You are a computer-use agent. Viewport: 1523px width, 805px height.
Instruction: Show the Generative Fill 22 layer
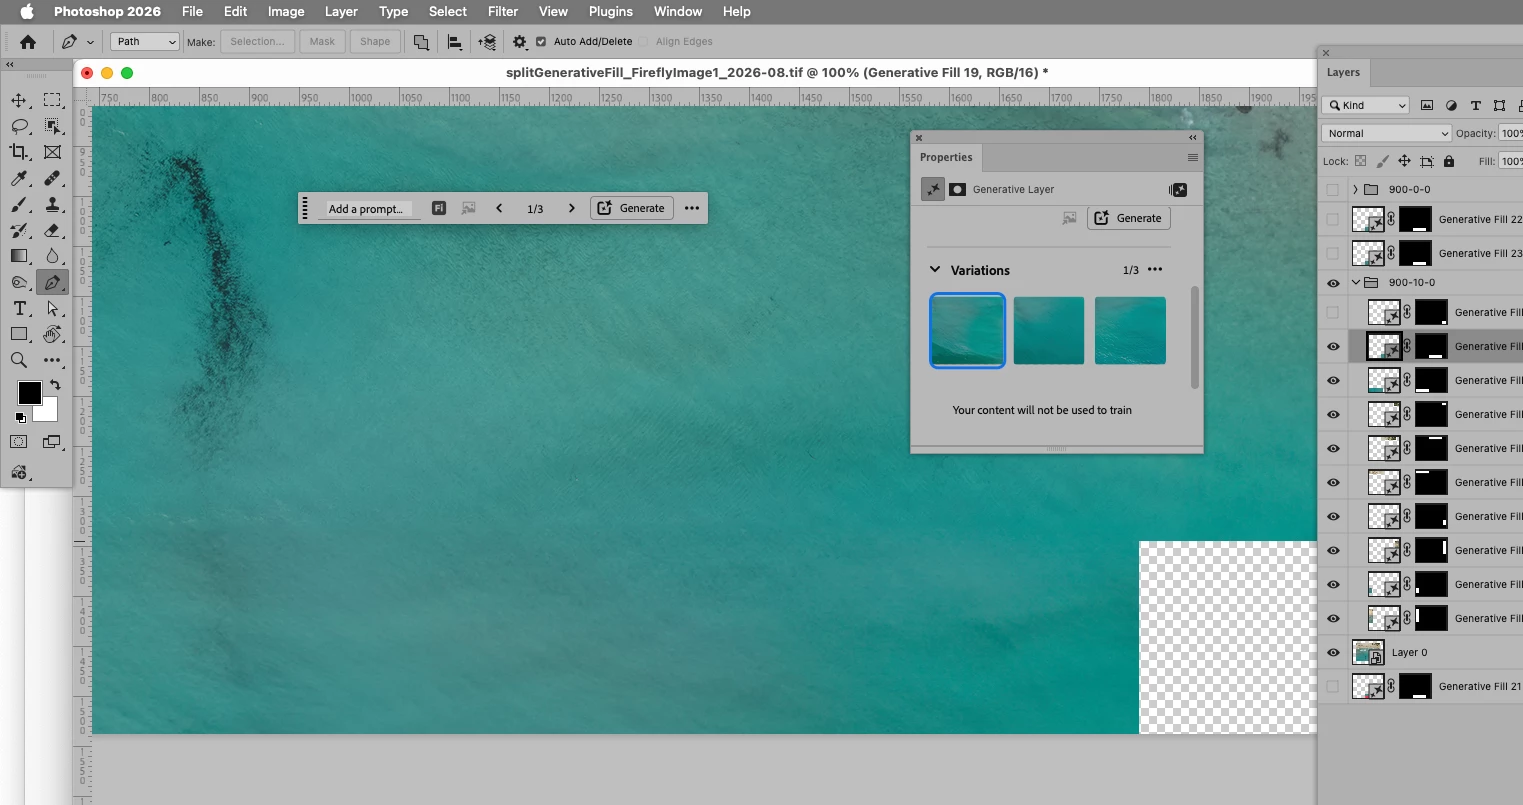1333,219
